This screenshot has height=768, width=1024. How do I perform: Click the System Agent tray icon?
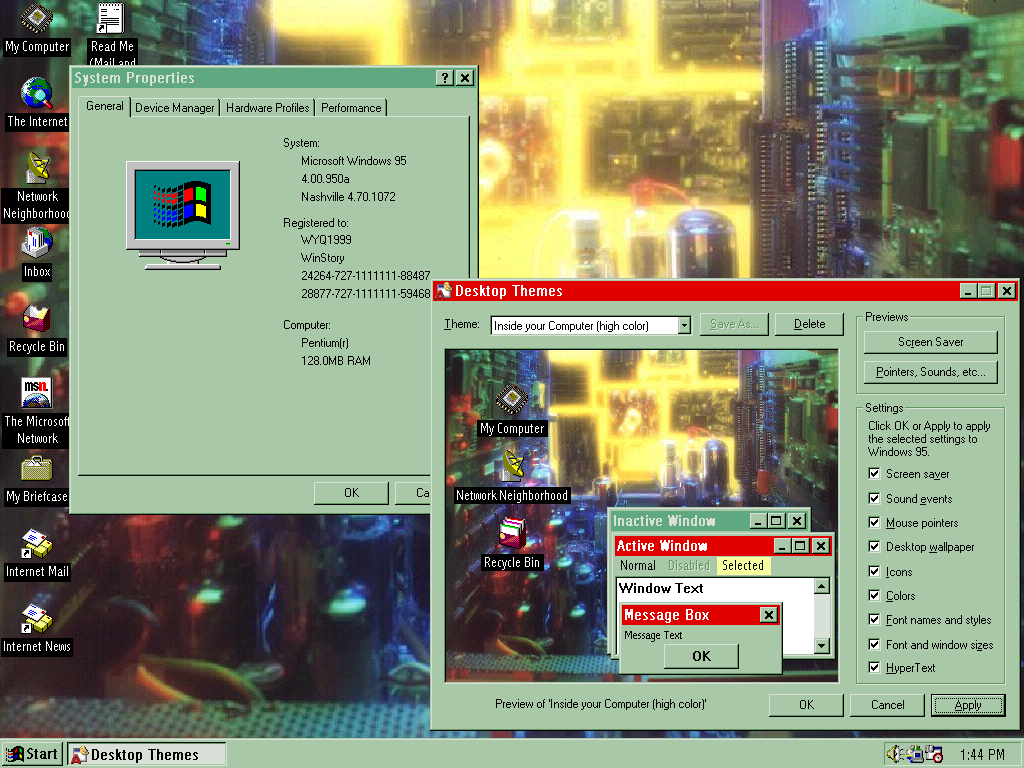click(x=935, y=754)
